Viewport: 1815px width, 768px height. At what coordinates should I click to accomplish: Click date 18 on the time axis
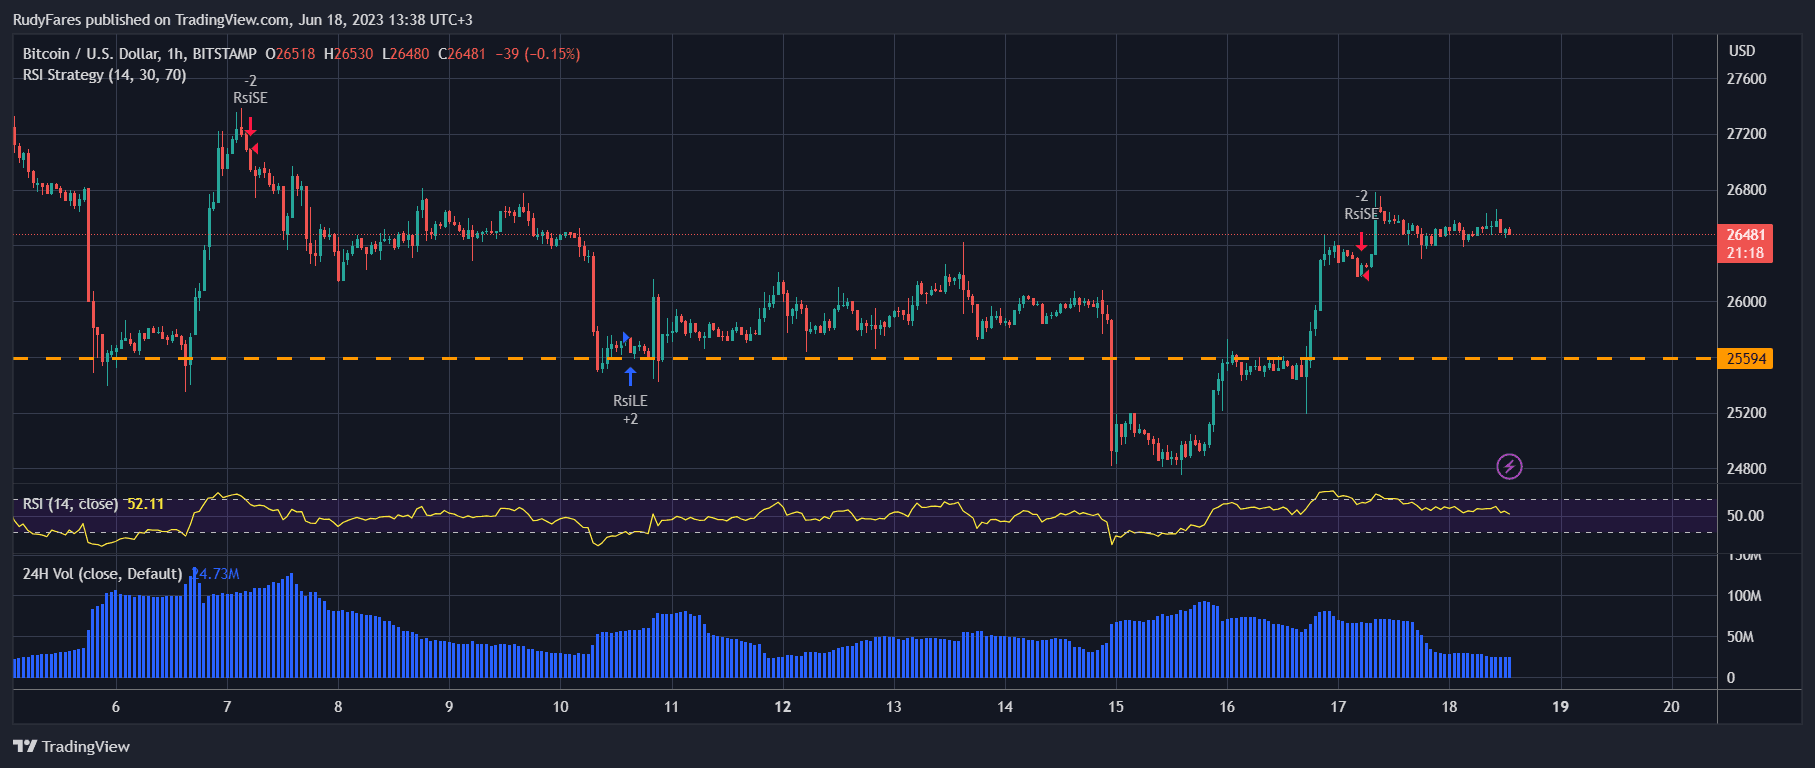pyautogui.click(x=1449, y=707)
